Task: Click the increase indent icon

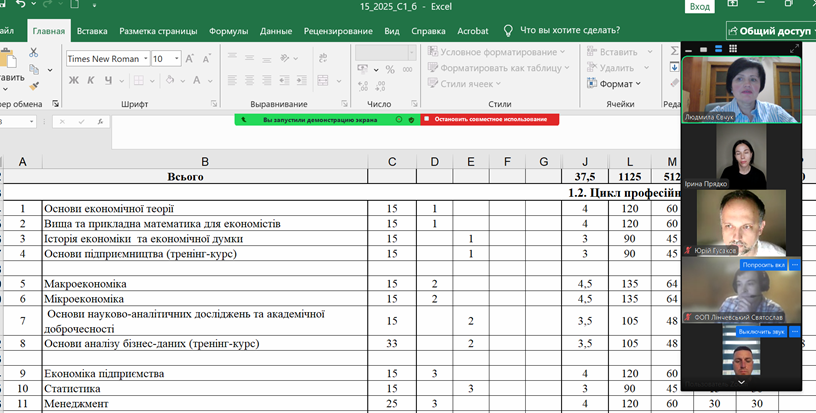Action: (x=301, y=81)
